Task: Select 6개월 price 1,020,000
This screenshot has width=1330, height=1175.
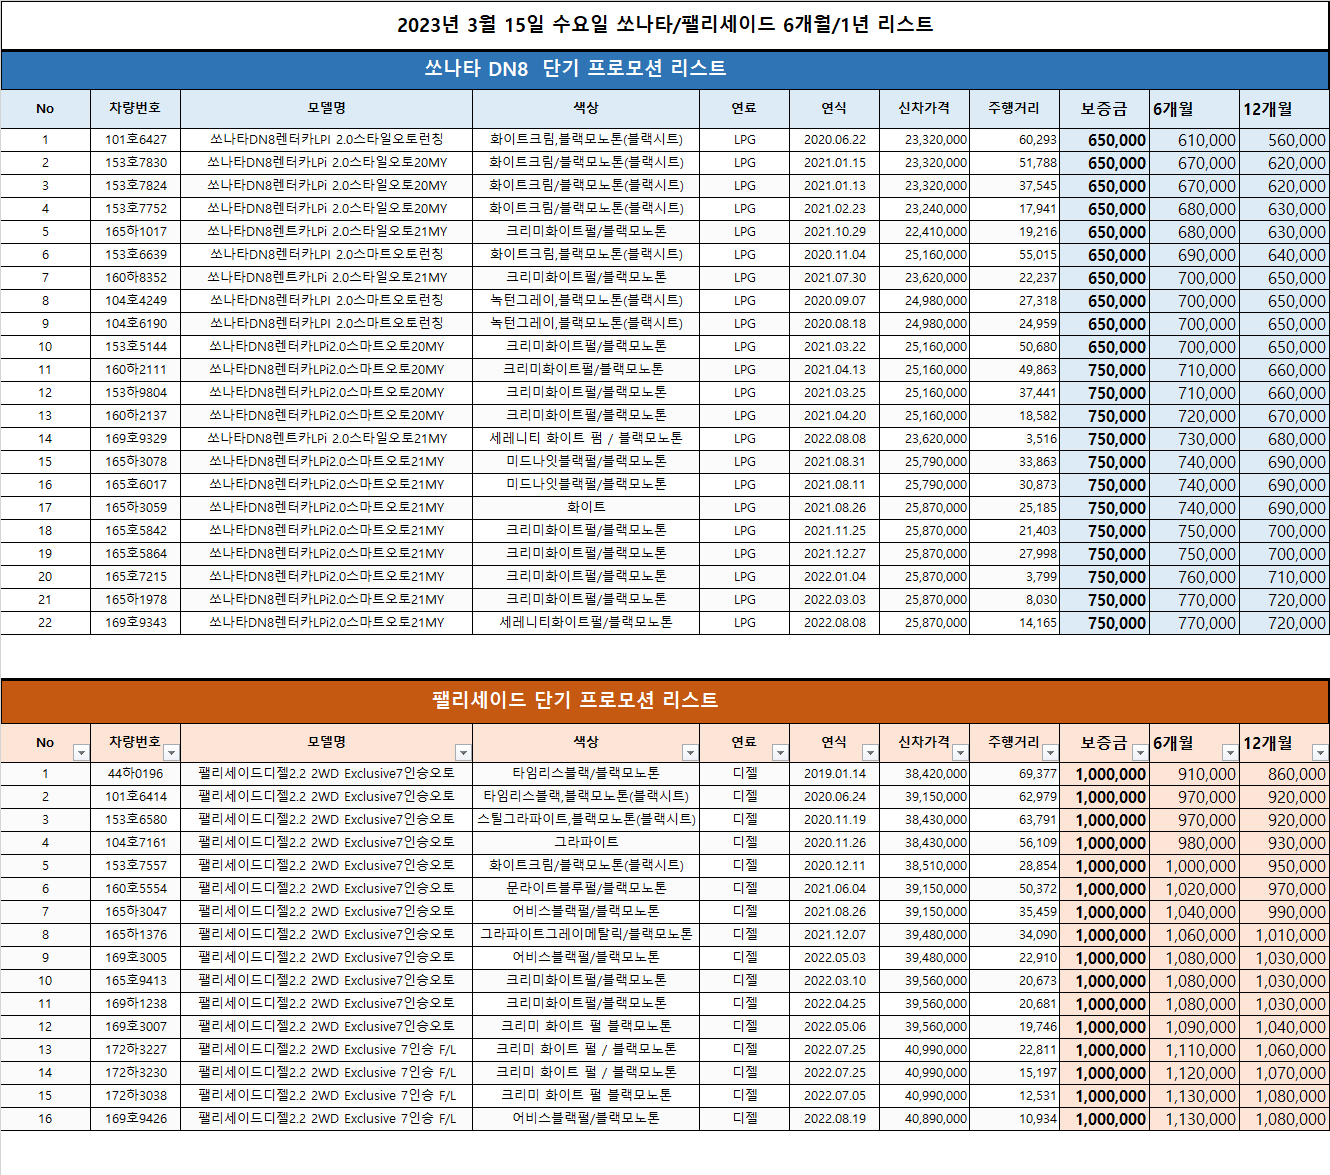Action: click(x=1194, y=889)
